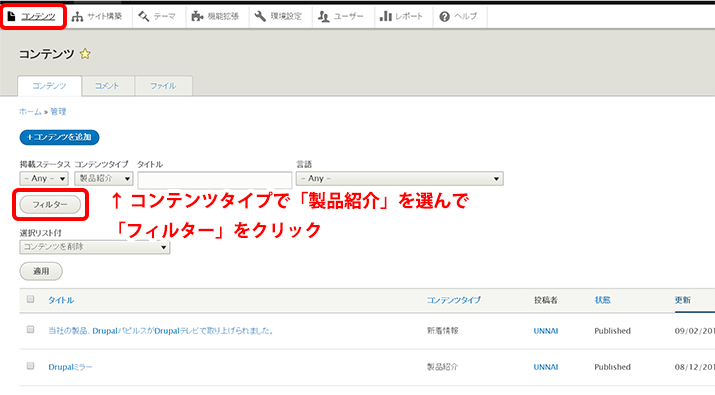Open the 言語 dropdown
The image size is (715, 395).
click(x=399, y=178)
